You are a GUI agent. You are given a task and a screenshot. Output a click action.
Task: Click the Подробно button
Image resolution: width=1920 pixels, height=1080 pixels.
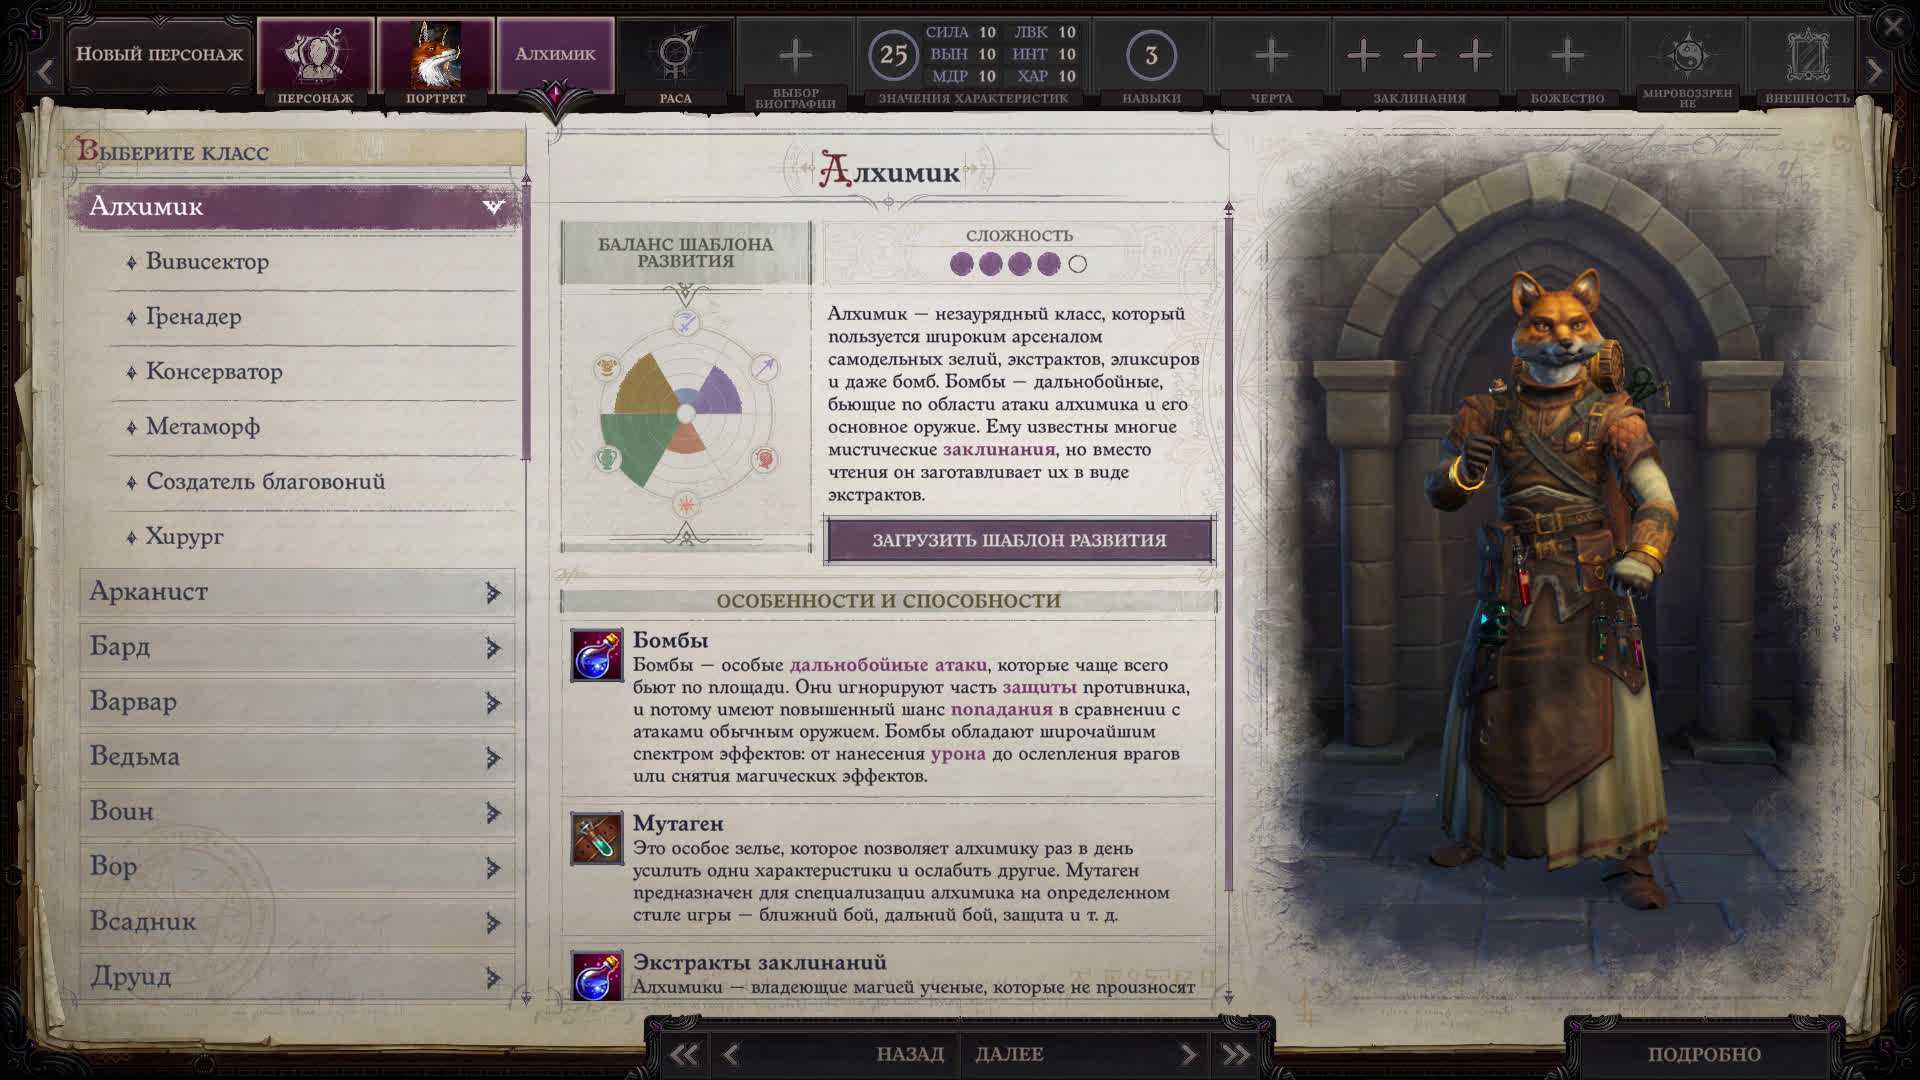[1704, 1054]
